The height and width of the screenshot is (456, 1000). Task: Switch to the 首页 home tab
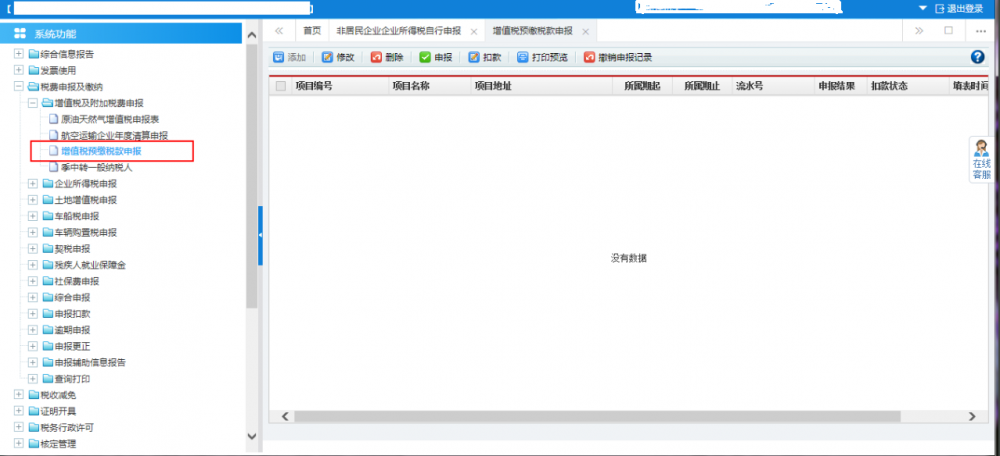click(312, 31)
